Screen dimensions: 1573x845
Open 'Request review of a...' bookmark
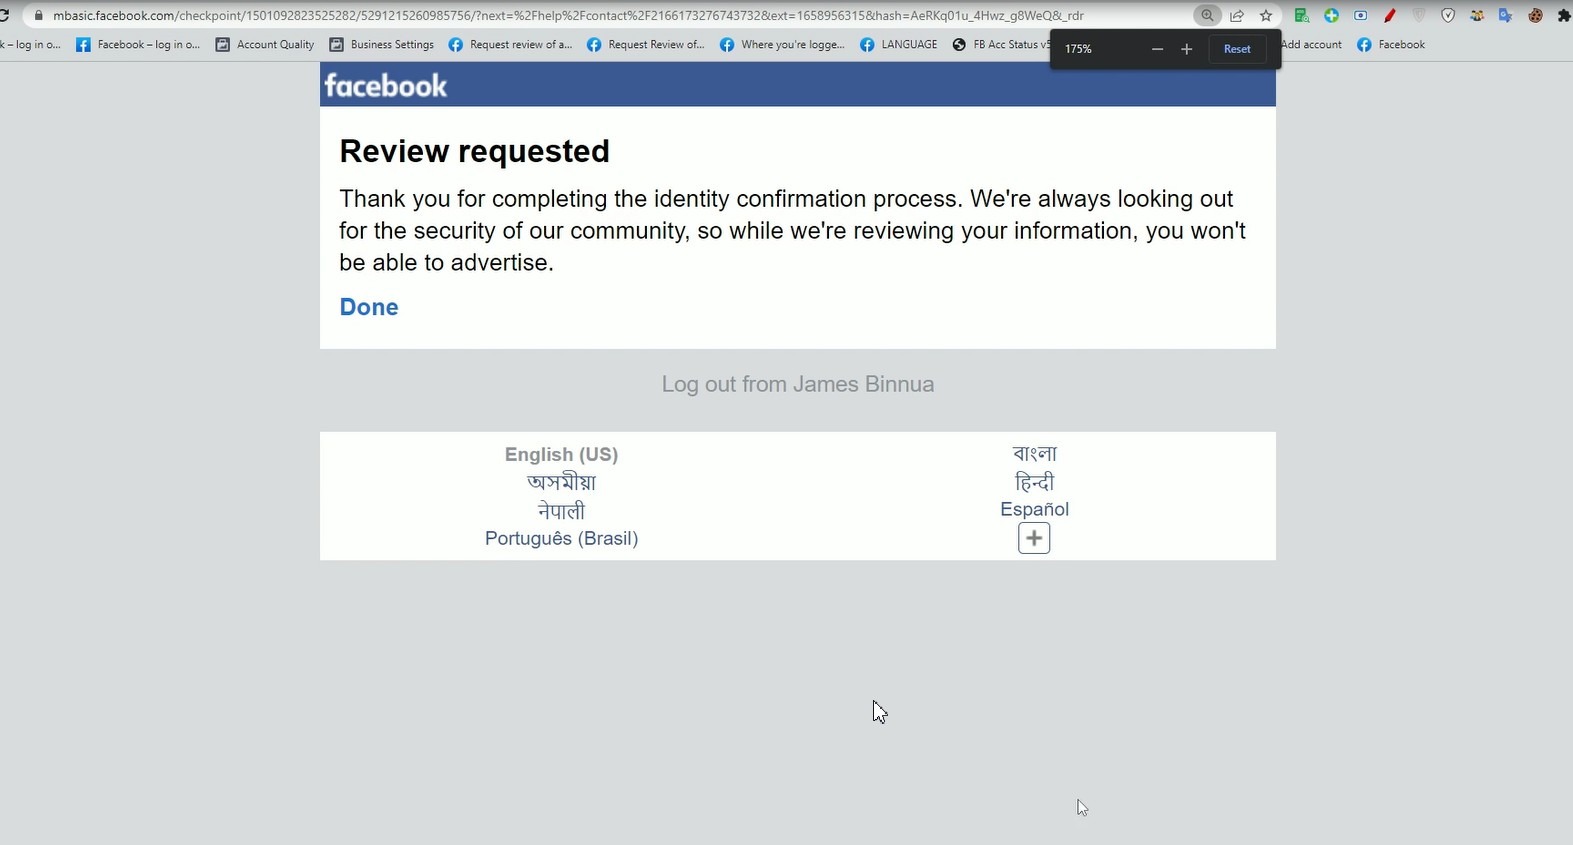pyautogui.click(x=511, y=45)
